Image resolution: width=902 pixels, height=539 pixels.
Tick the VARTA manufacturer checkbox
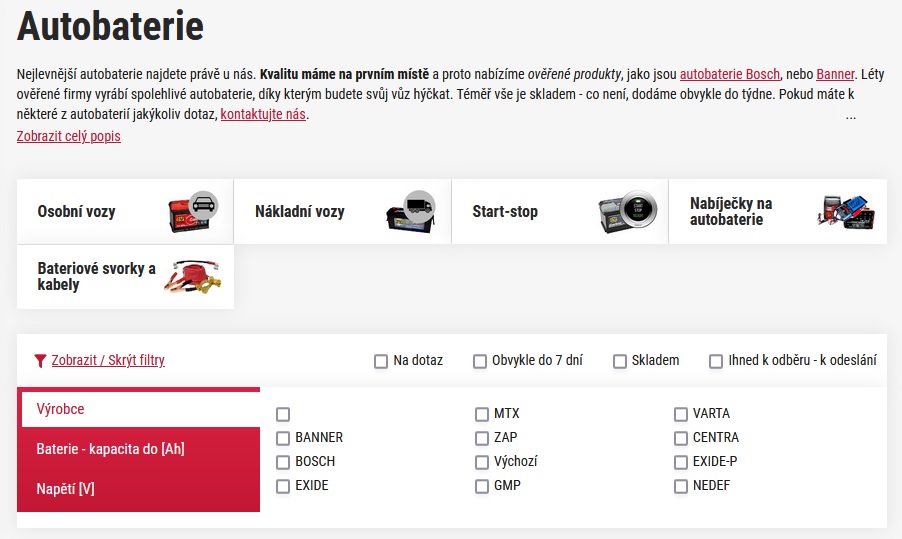point(681,414)
